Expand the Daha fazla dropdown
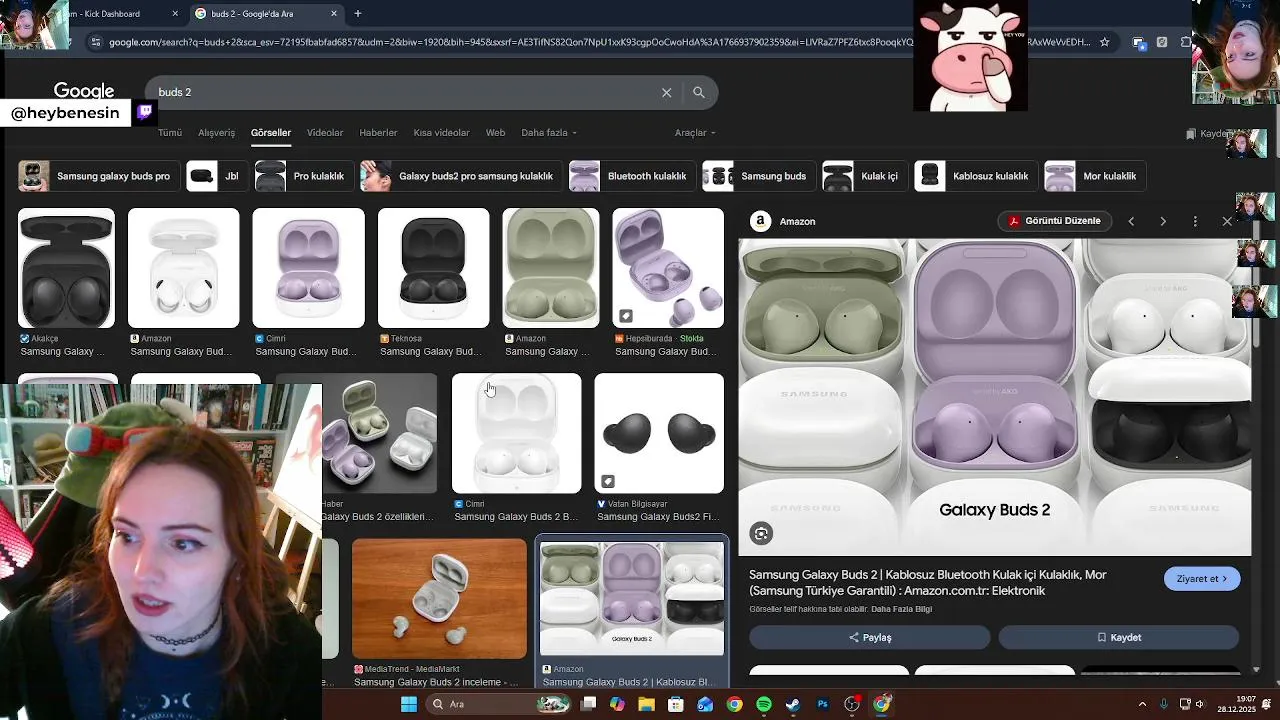 pyautogui.click(x=549, y=132)
